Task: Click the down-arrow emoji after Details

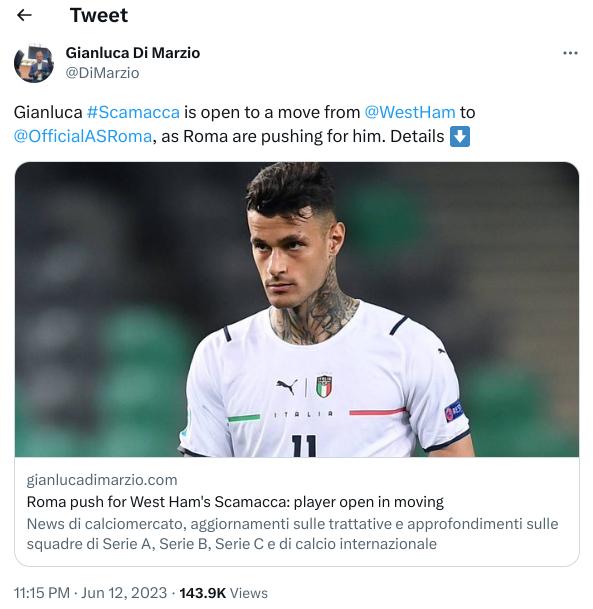Action: pos(460,136)
